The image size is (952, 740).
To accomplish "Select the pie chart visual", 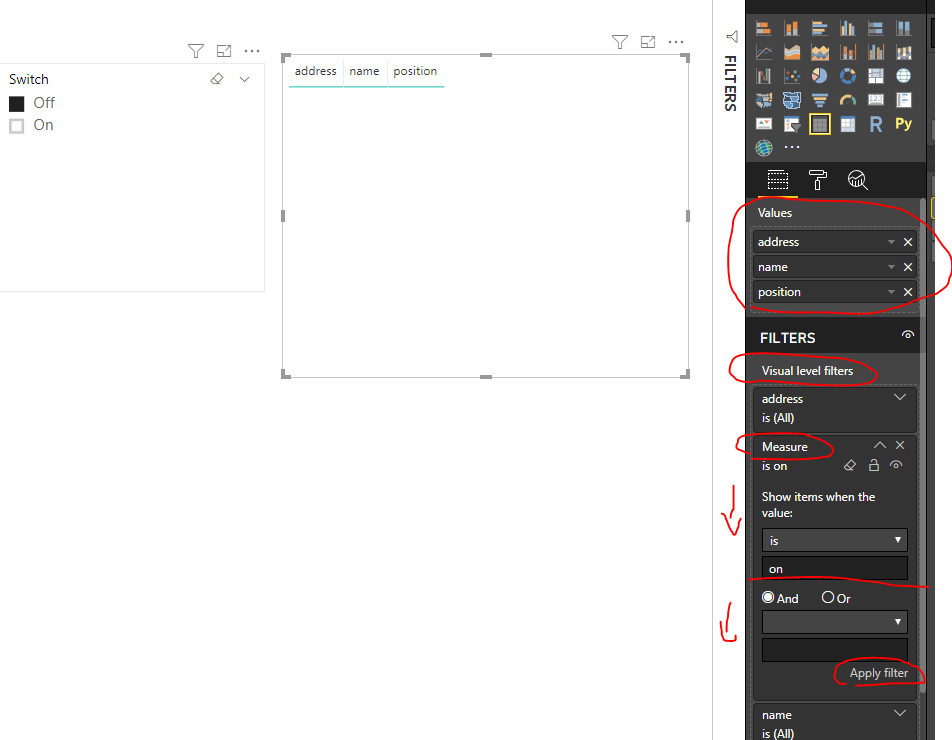I will (820, 76).
